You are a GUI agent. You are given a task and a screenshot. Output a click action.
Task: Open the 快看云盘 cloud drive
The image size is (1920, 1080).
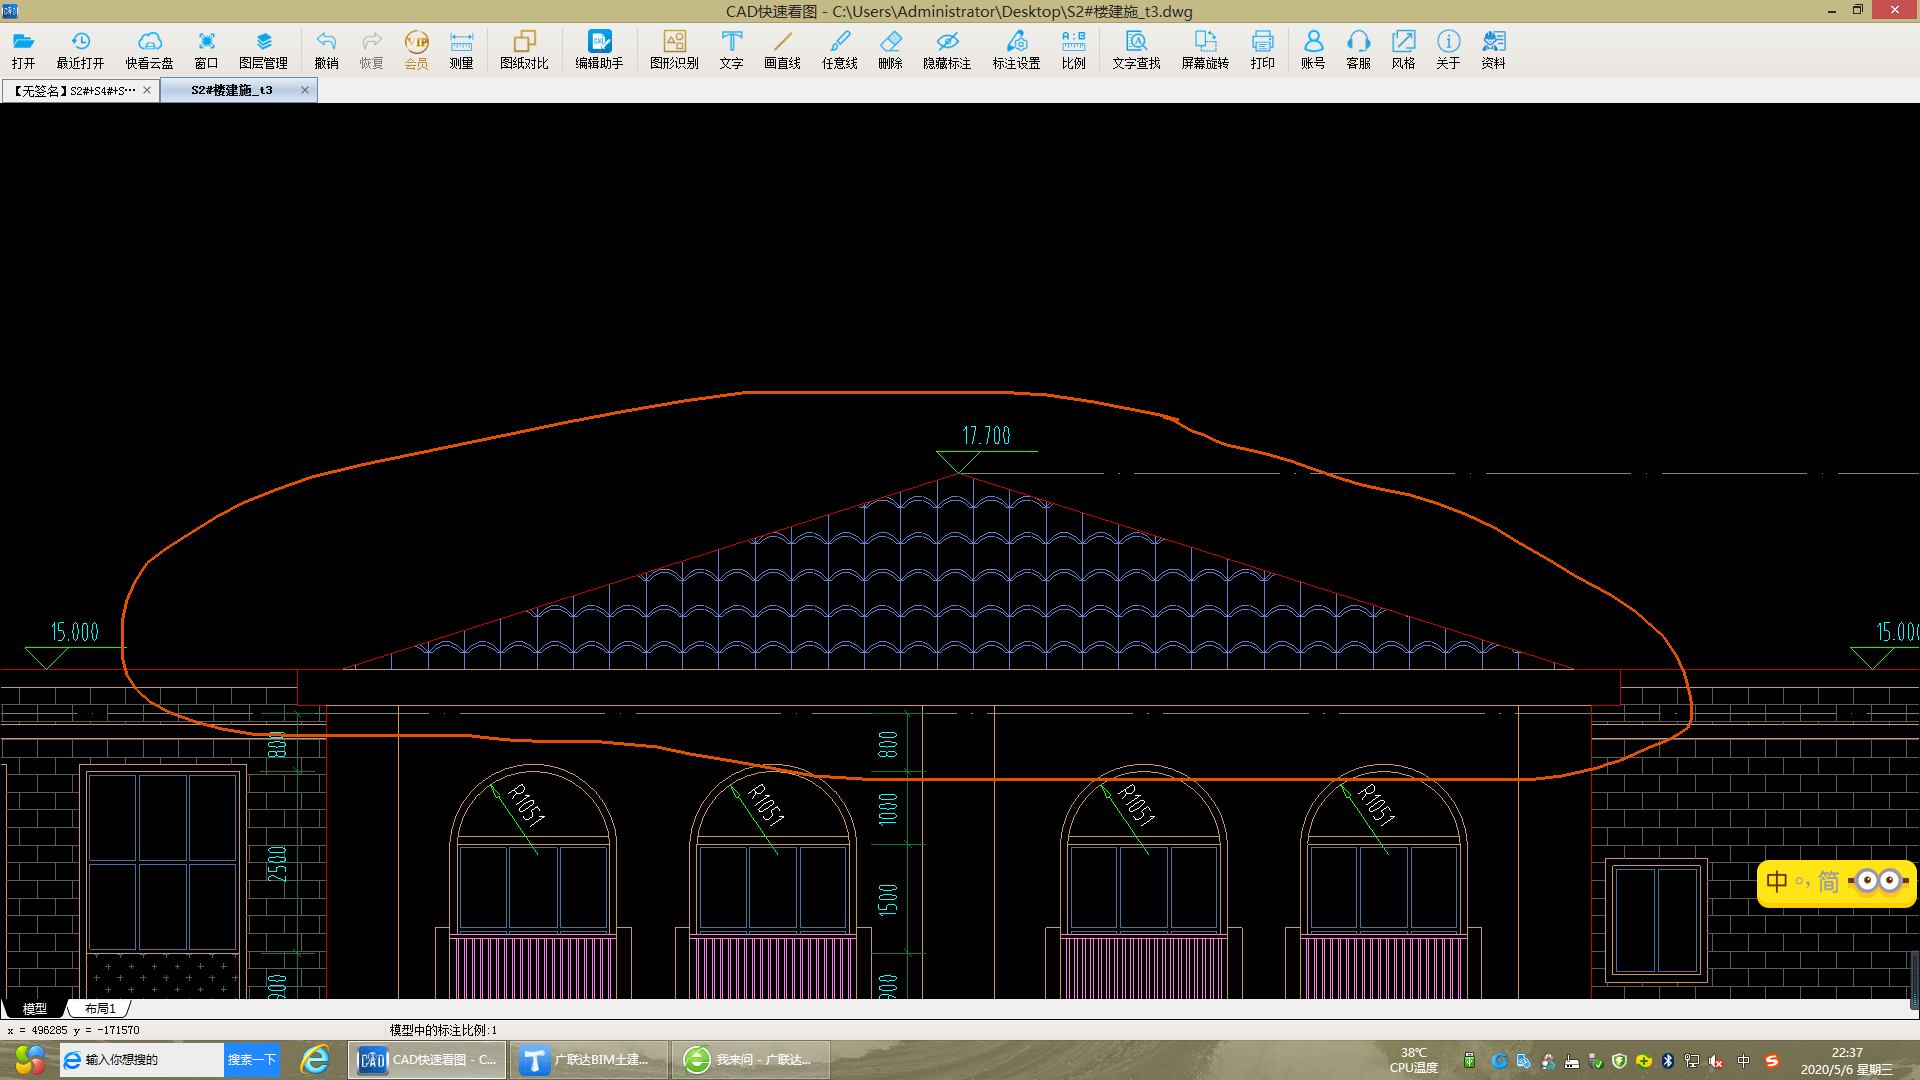(x=149, y=50)
